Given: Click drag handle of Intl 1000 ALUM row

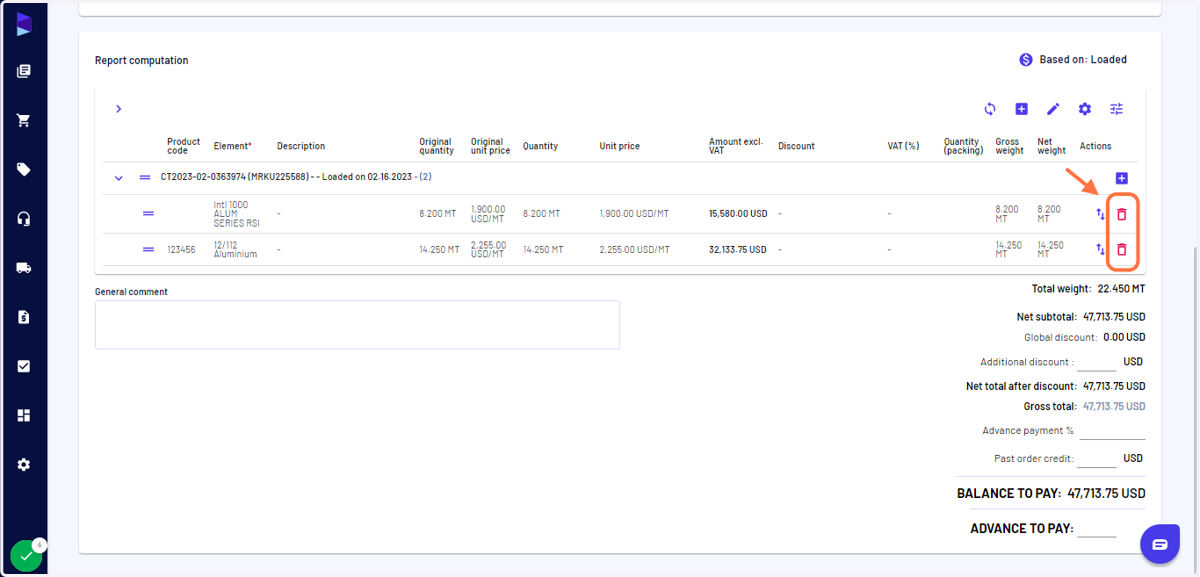Looking at the screenshot, I should pyautogui.click(x=148, y=214).
